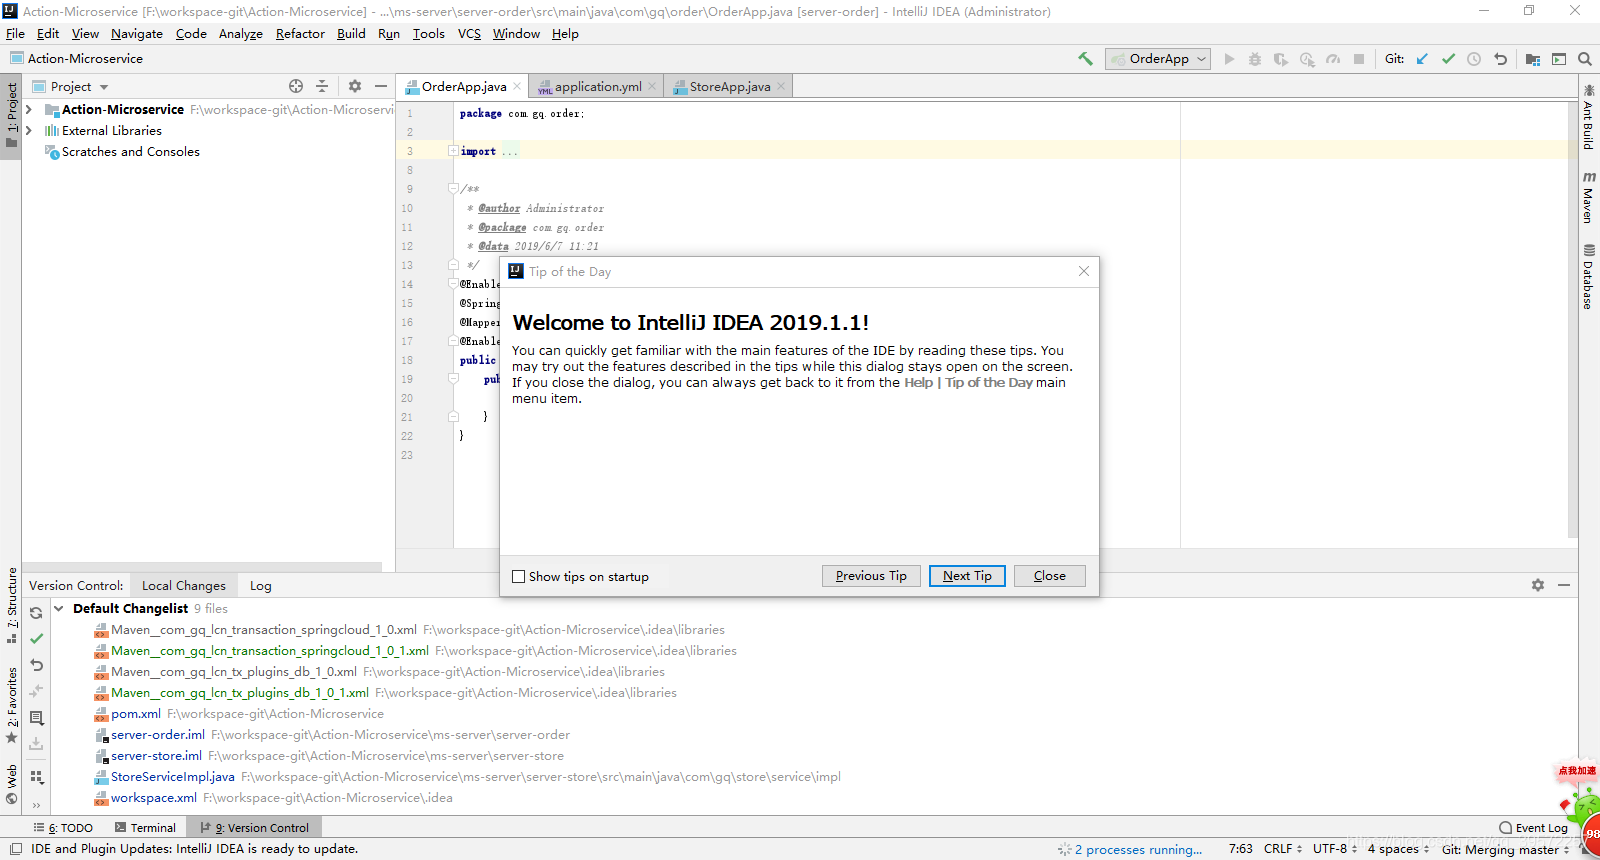Image resolution: width=1600 pixels, height=860 pixels.
Task: Open the UTF-8 encoding selector
Action: tap(1335, 849)
